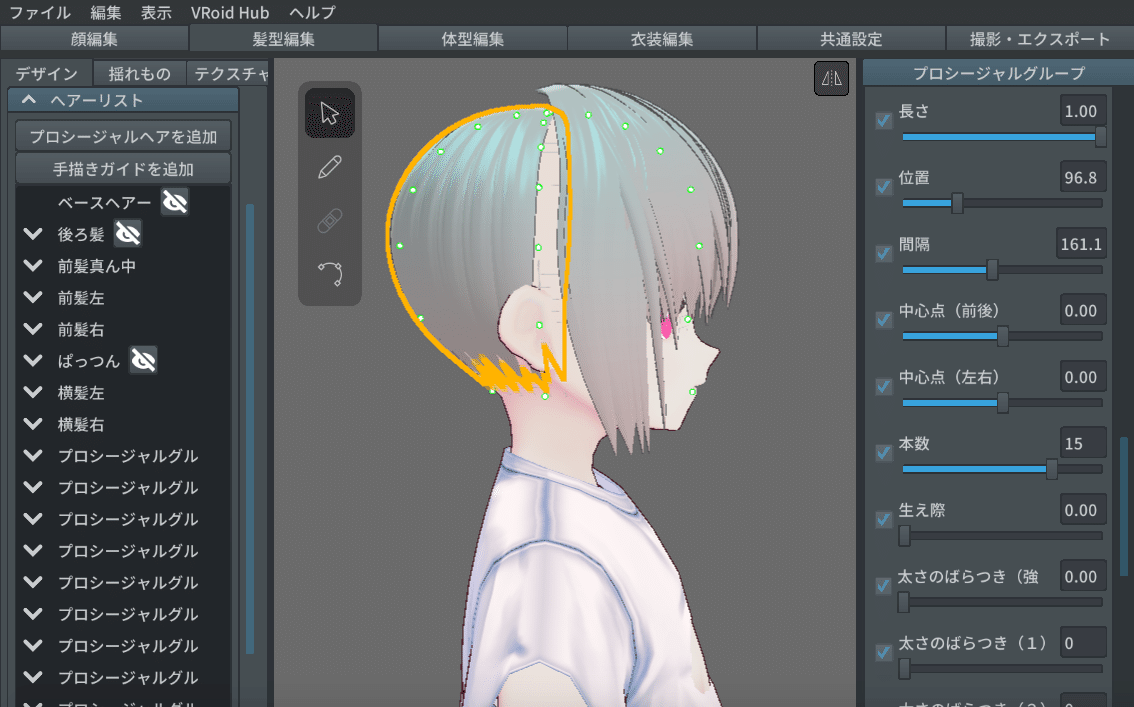Uncheck the 中心点（左右） checkbox
This screenshot has height=707, width=1134.
point(884,386)
